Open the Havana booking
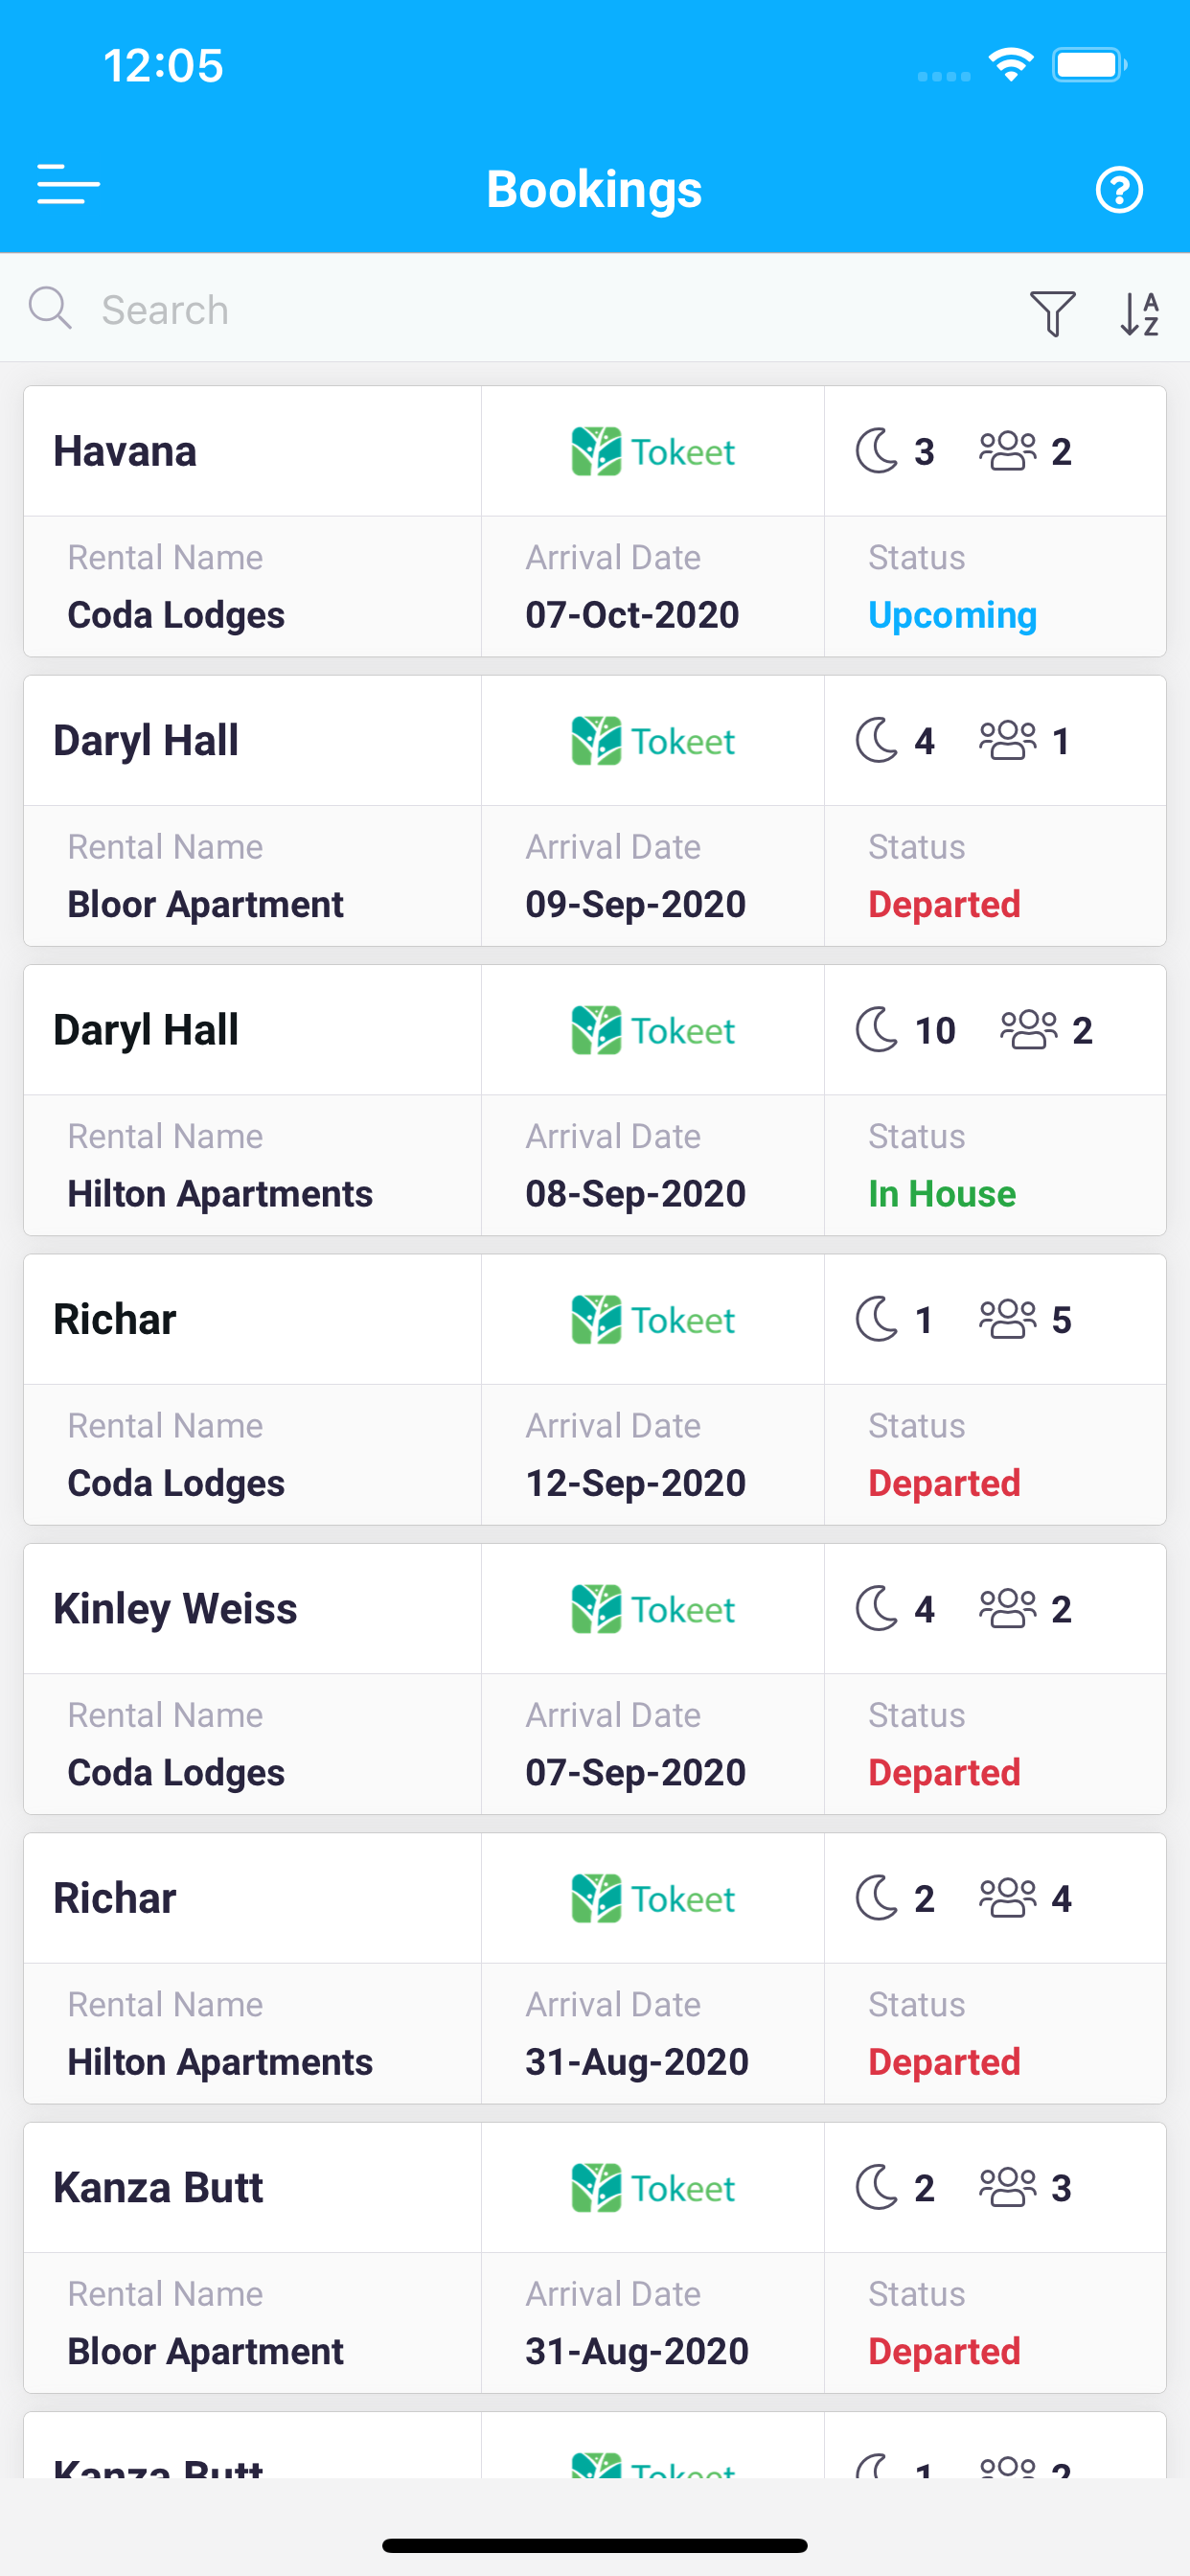The height and width of the screenshot is (2576, 1190). [x=595, y=521]
